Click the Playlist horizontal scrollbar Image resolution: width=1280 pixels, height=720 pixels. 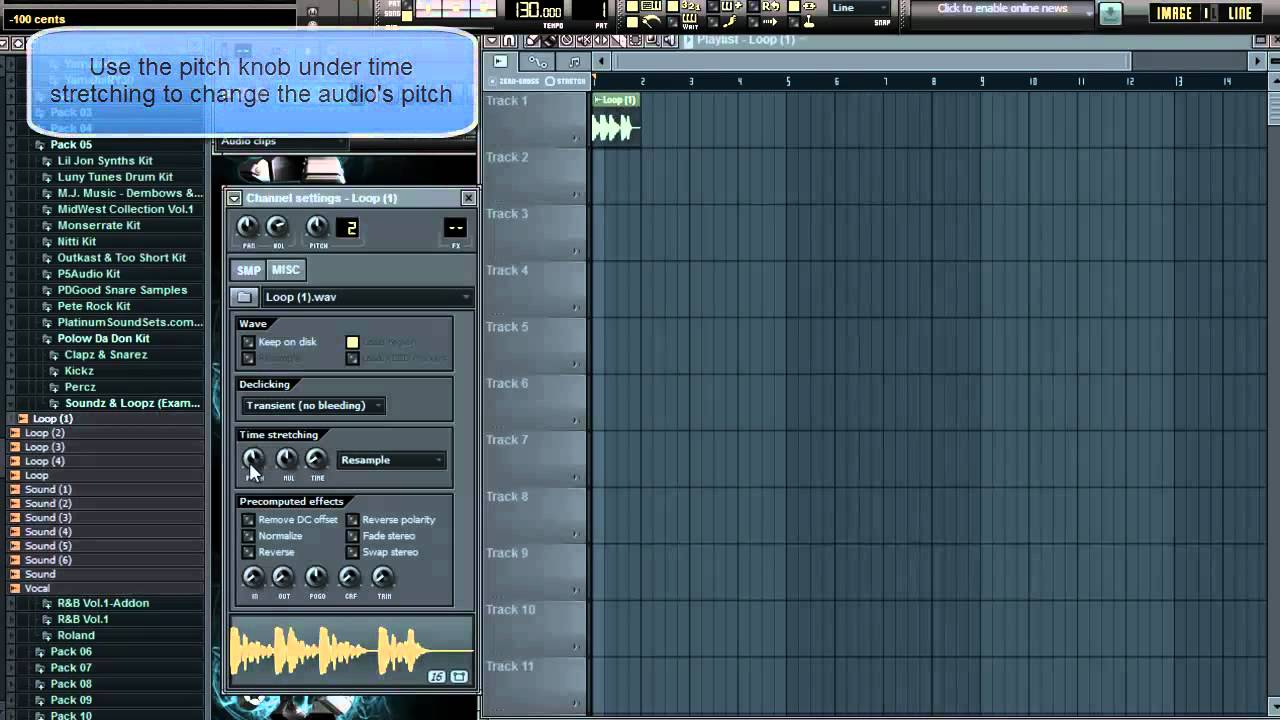871,62
